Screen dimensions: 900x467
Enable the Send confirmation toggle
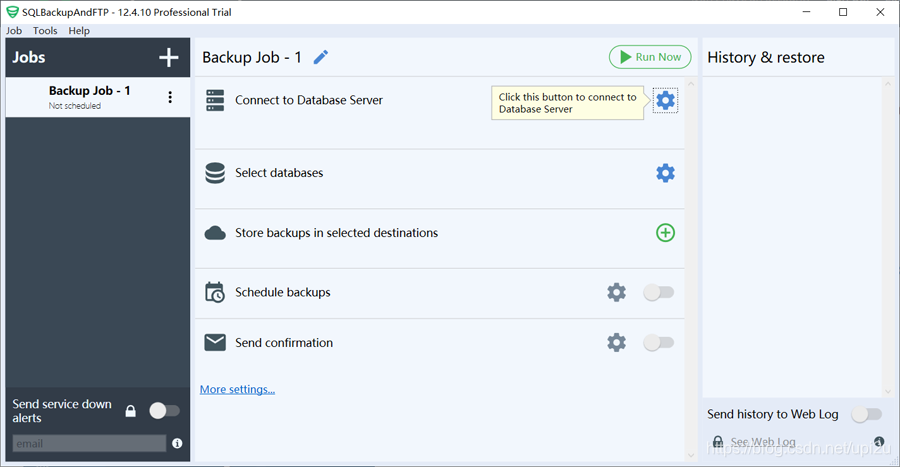click(x=658, y=343)
